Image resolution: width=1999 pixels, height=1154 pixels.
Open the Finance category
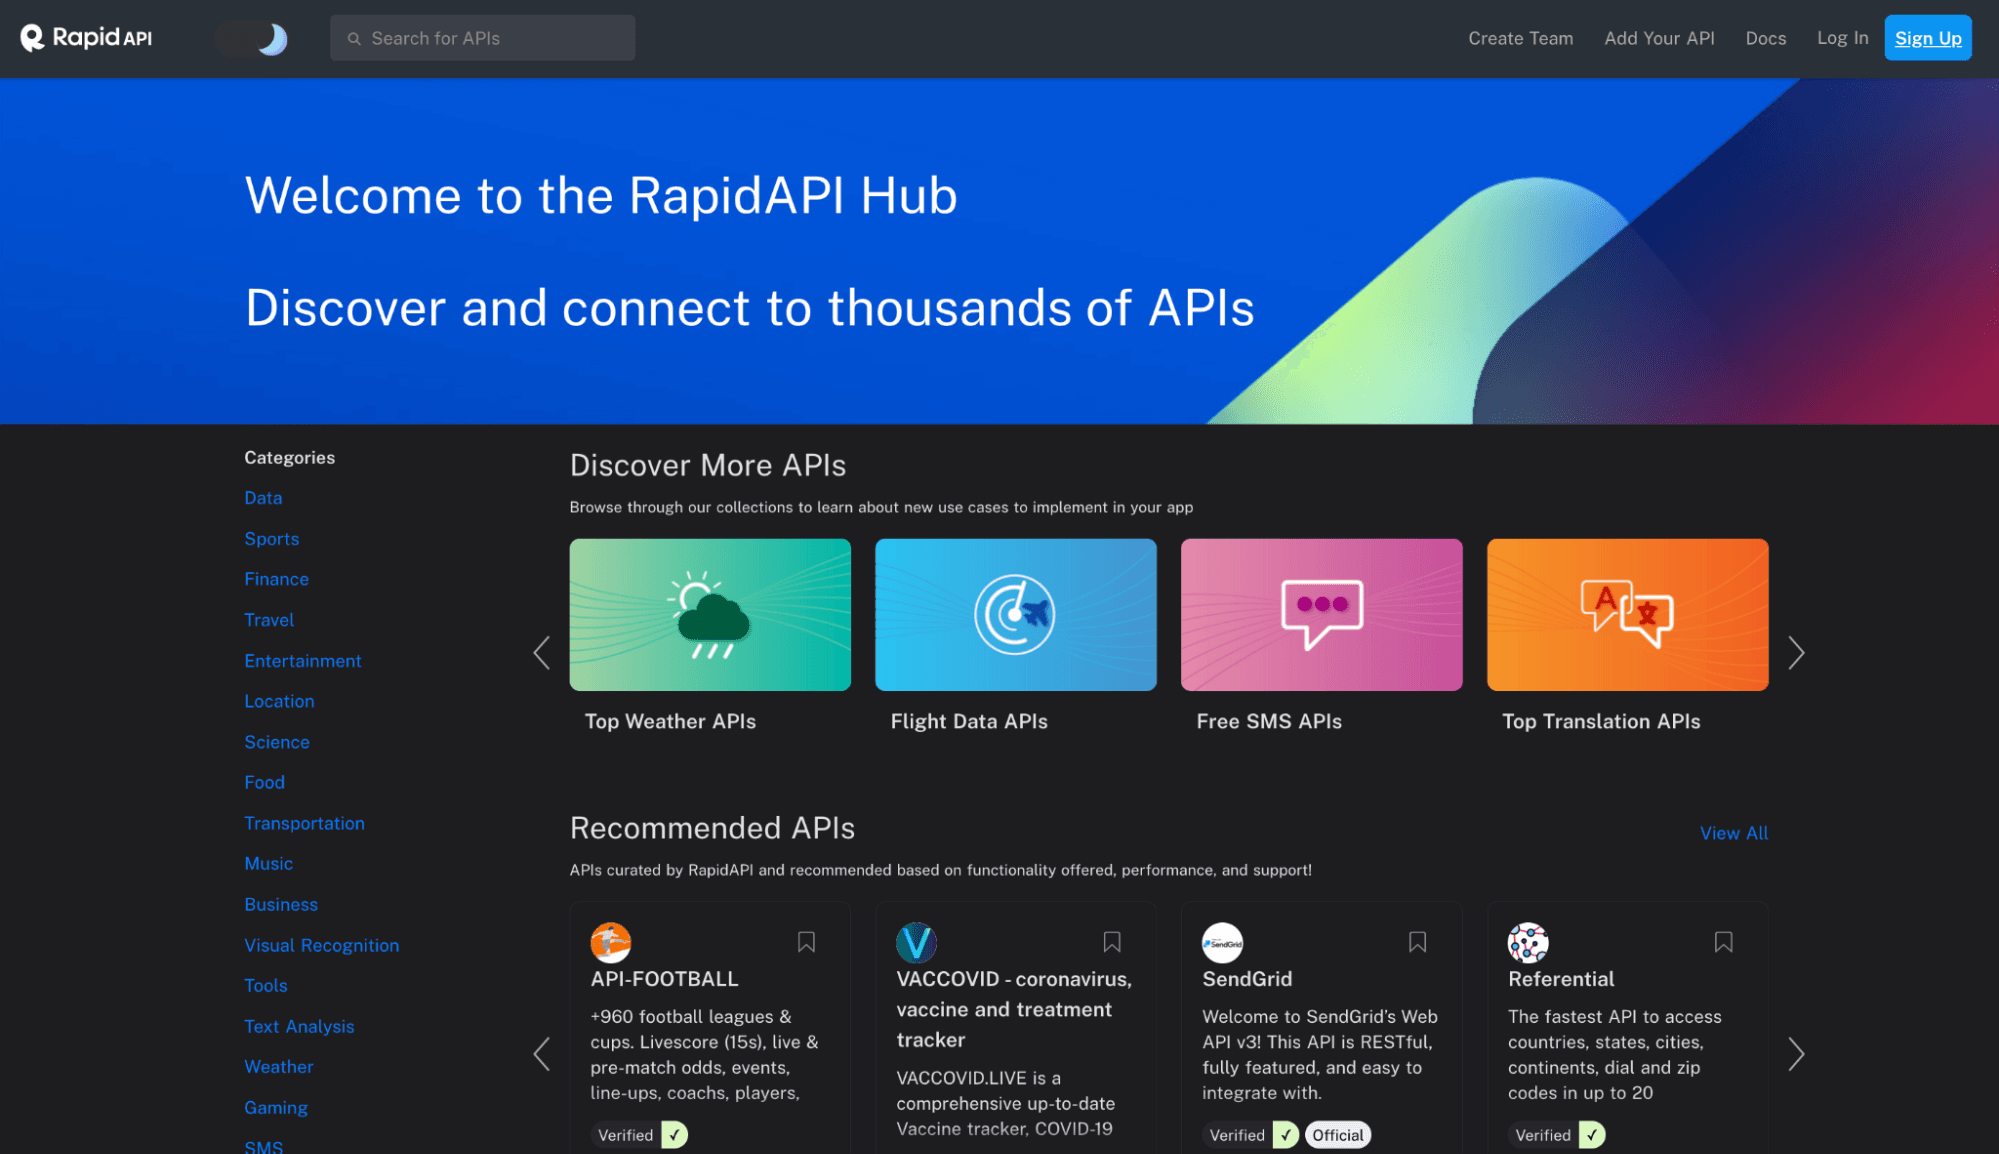276,579
